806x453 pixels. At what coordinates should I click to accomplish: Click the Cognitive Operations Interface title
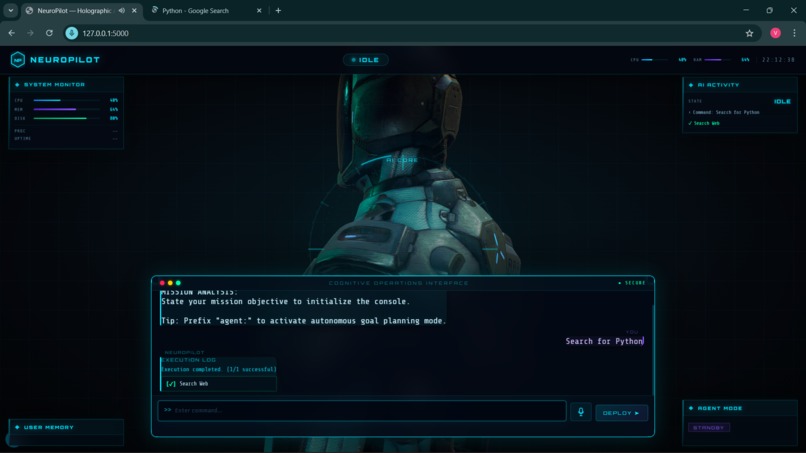coord(398,283)
